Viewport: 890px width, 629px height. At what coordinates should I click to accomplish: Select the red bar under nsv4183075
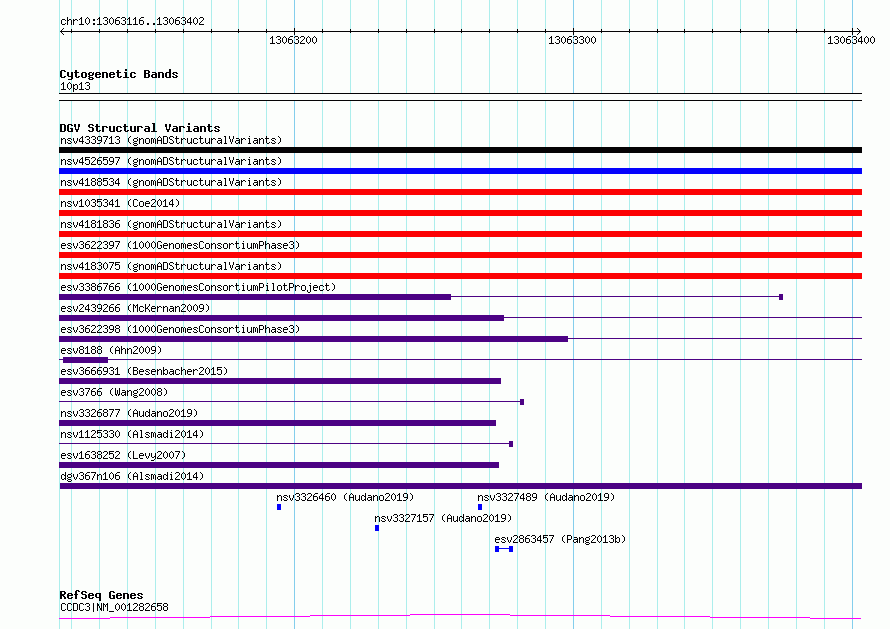point(460,276)
